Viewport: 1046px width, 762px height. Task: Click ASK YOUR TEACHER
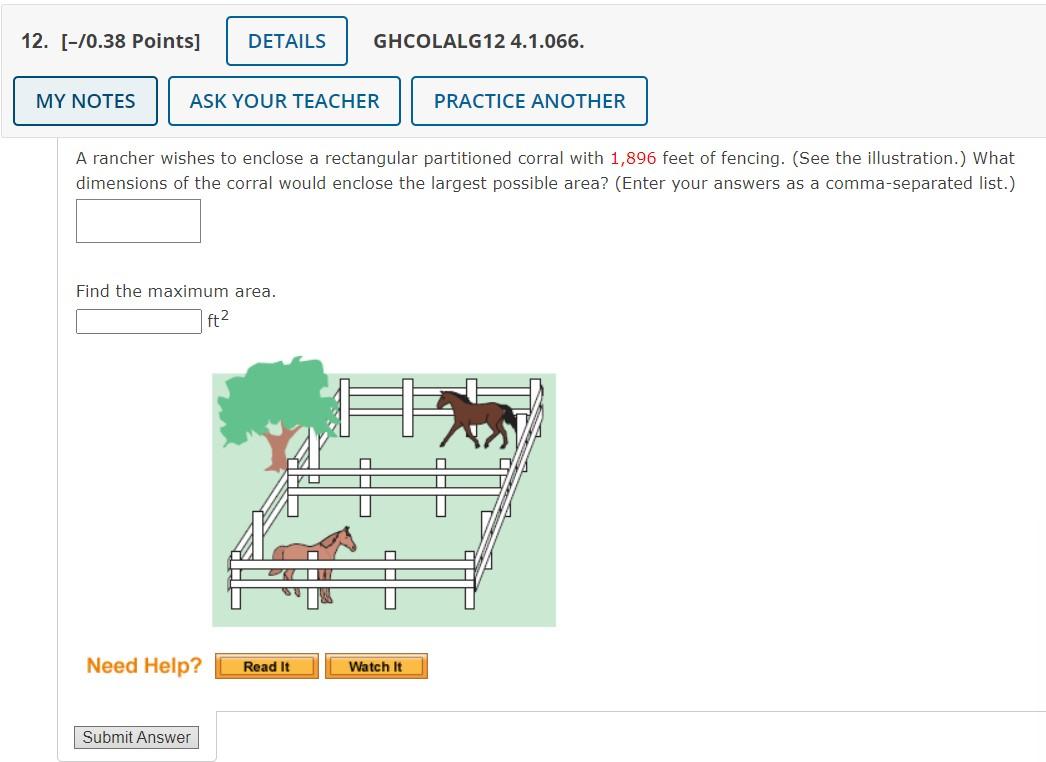[x=284, y=100]
